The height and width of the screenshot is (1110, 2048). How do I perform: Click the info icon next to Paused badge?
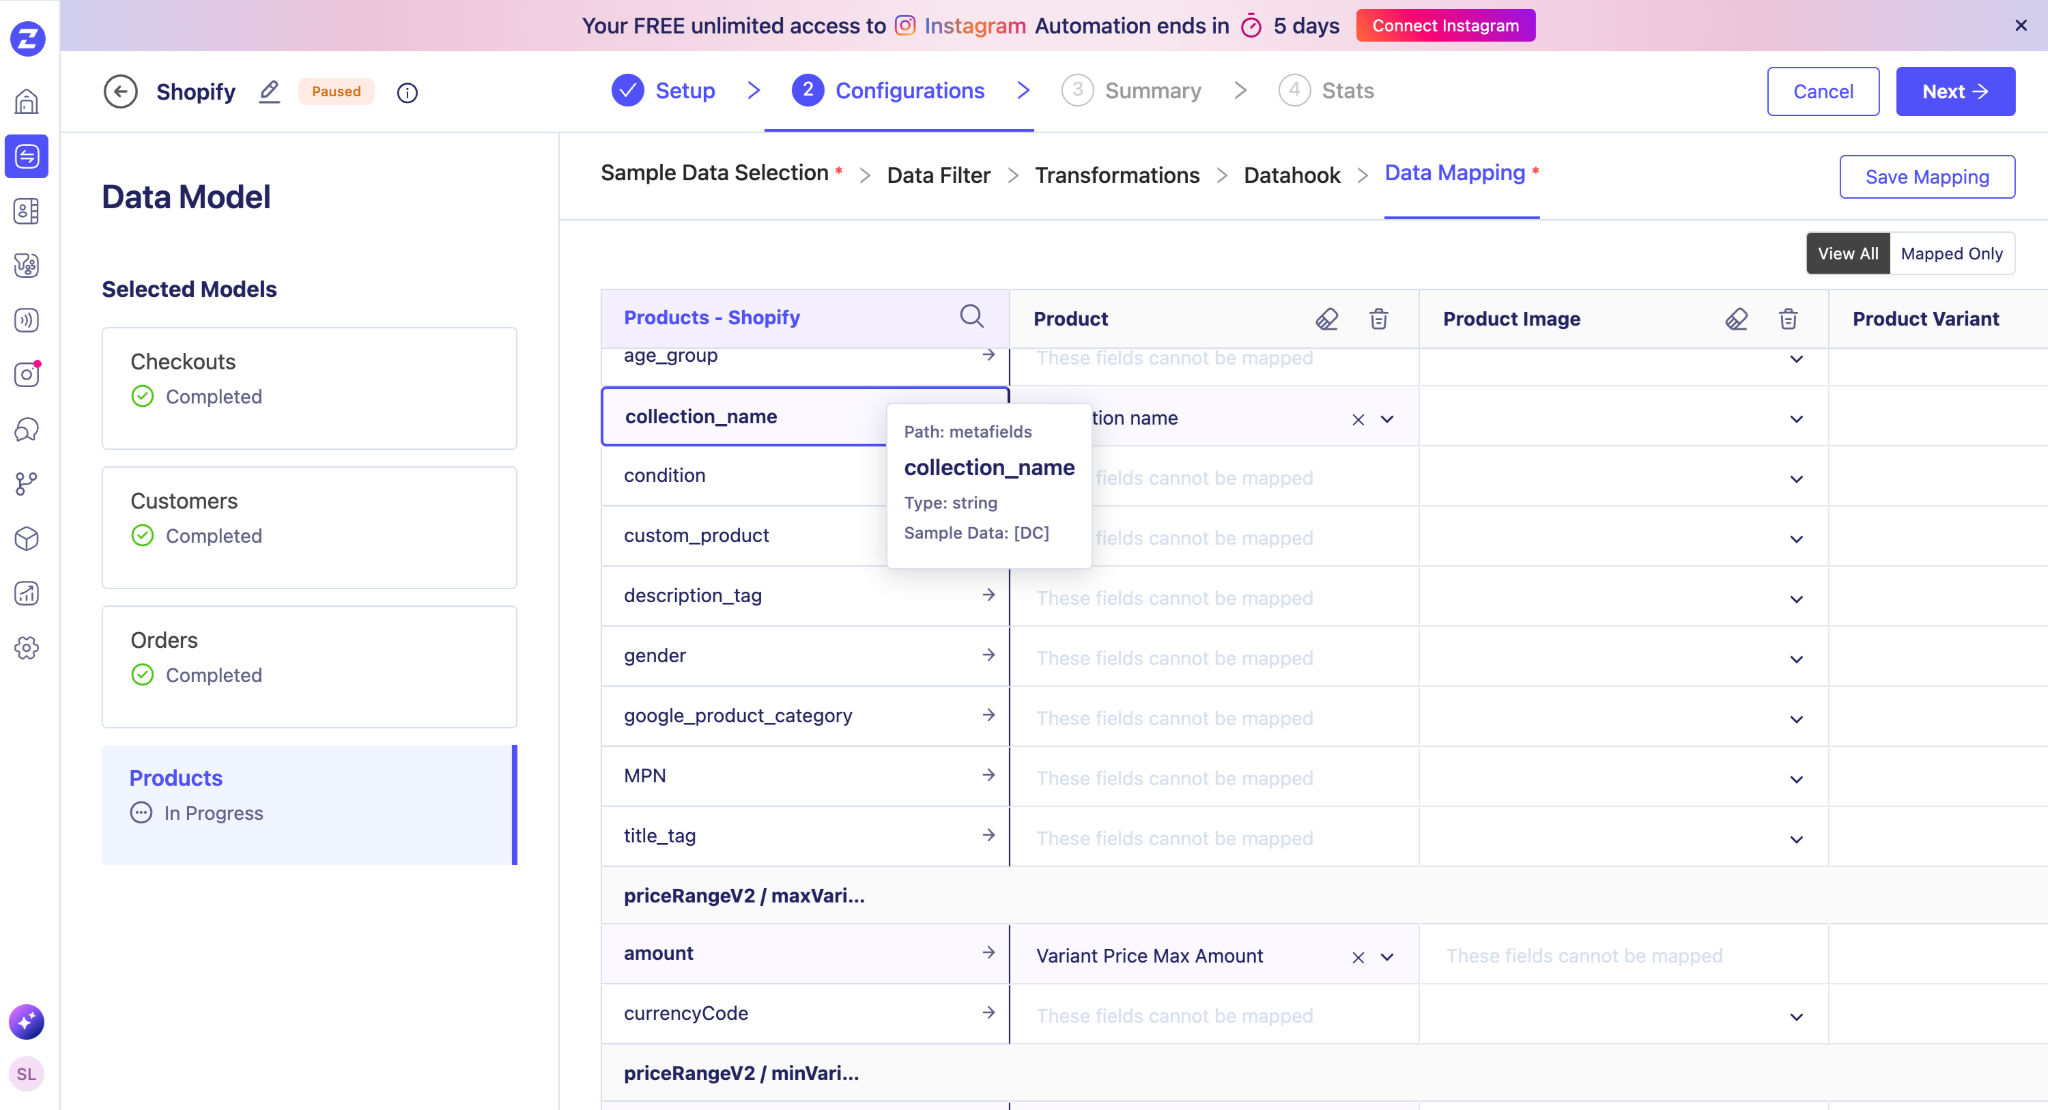(x=407, y=93)
